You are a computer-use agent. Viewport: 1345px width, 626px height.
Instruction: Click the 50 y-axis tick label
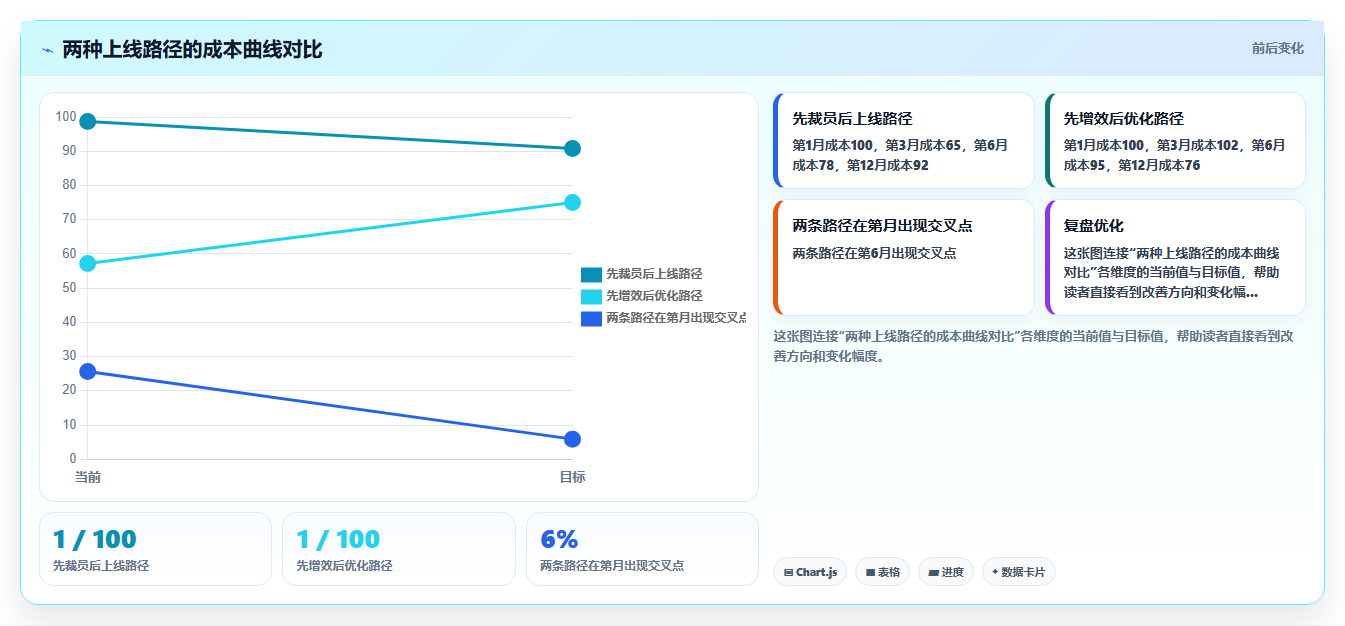(x=69, y=288)
